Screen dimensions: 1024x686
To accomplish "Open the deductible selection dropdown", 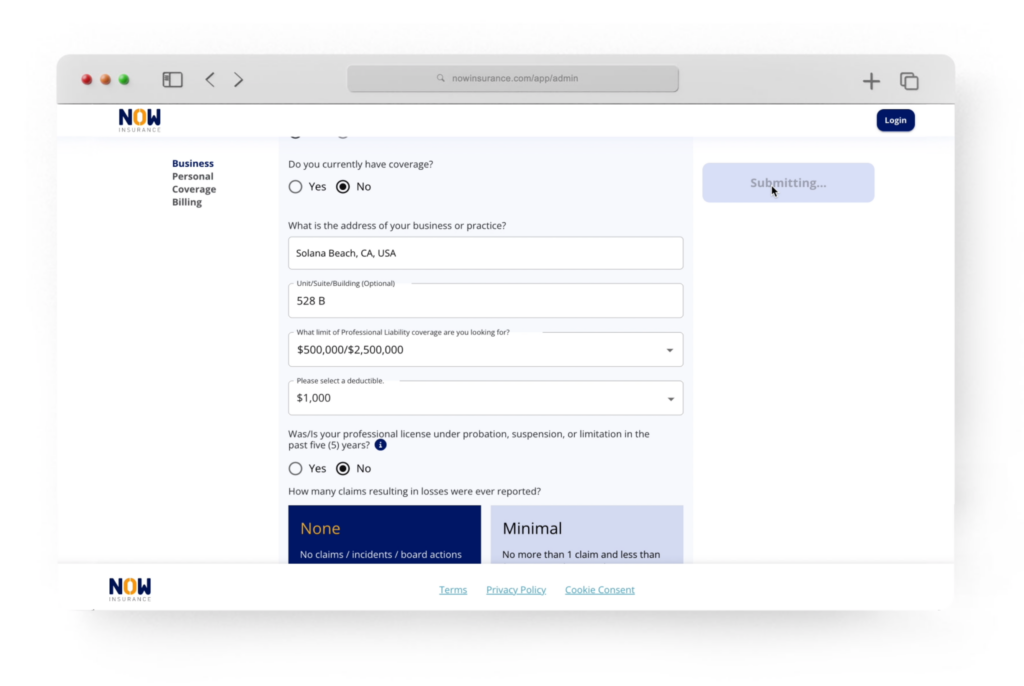I will 670,397.
